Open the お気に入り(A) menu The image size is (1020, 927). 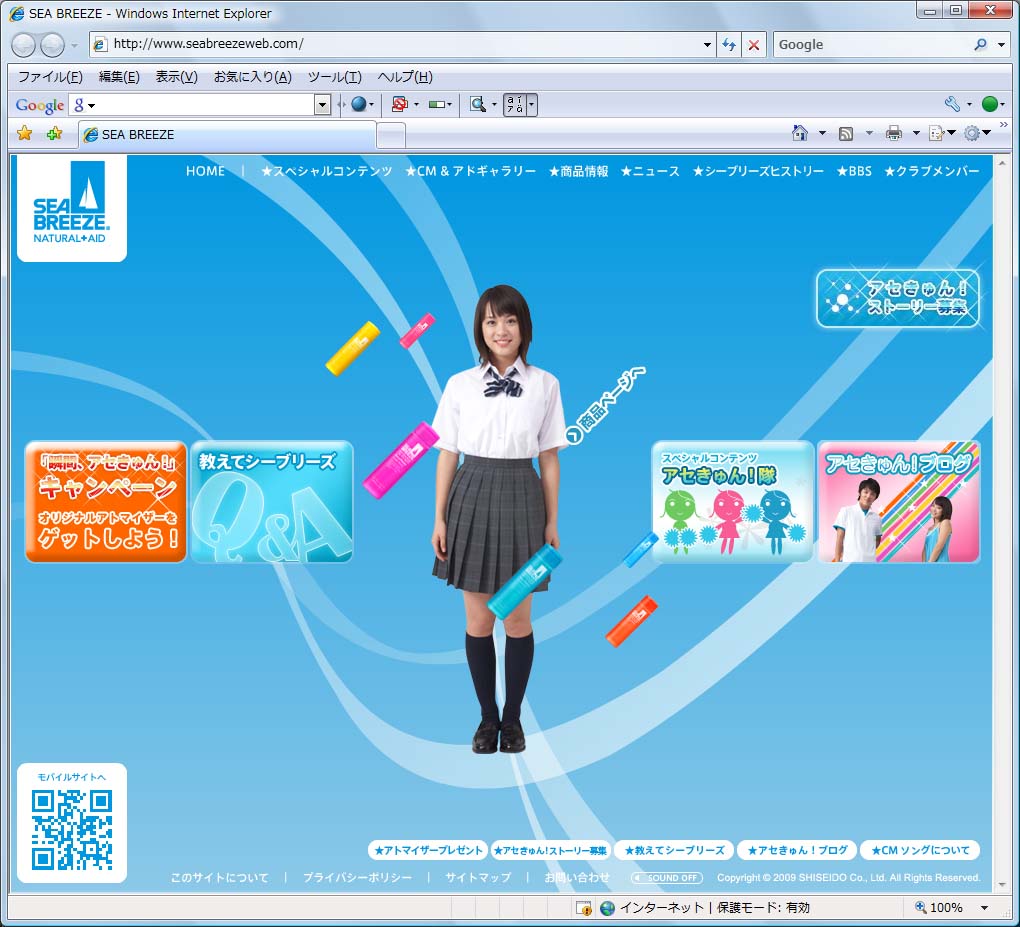(x=253, y=77)
